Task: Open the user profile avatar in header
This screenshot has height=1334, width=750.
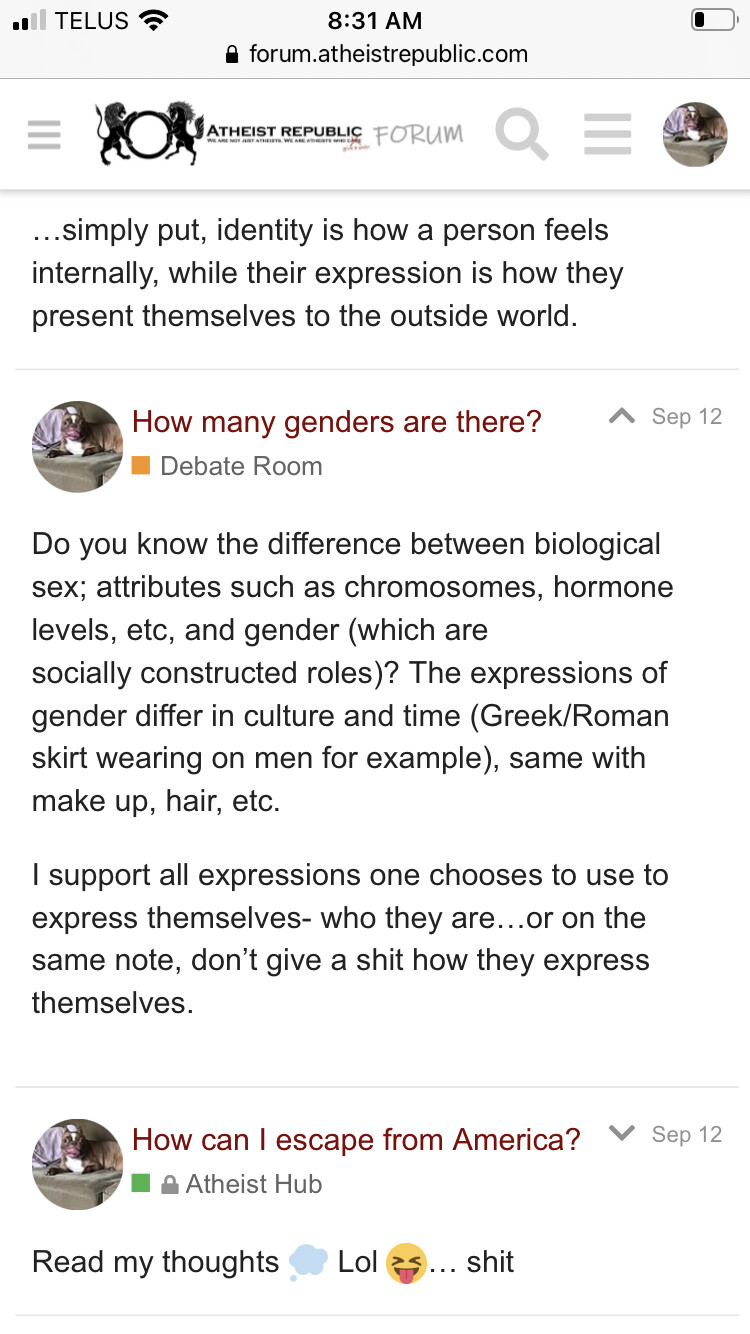Action: point(695,134)
